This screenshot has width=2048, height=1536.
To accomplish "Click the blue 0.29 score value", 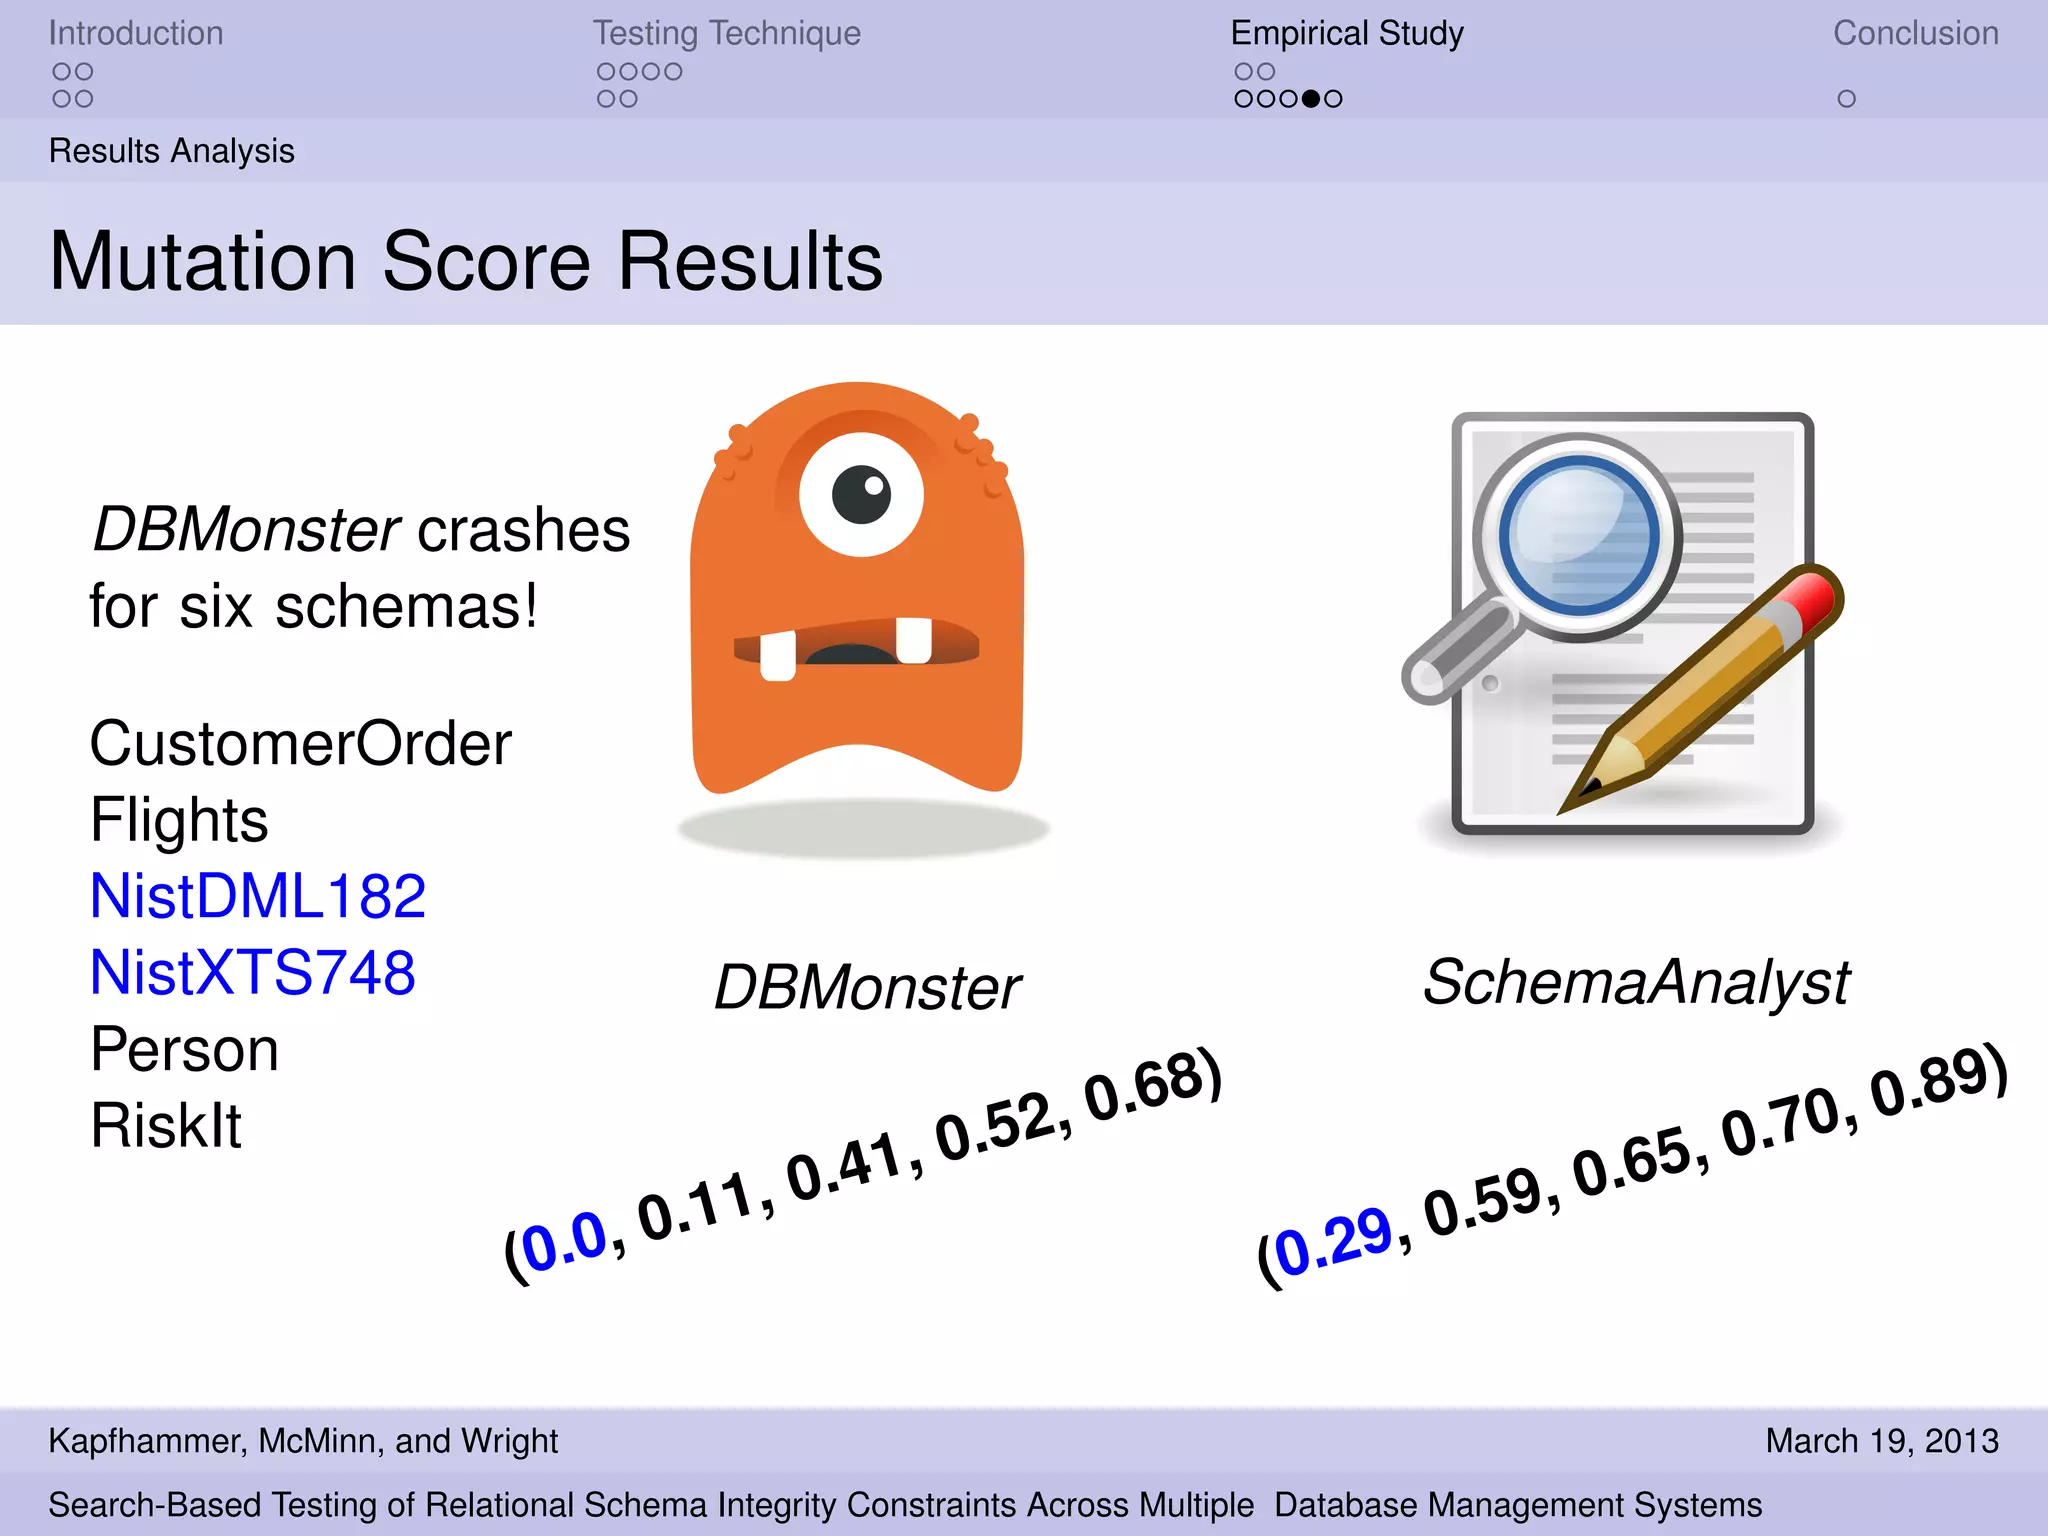I will 1334,1241.
